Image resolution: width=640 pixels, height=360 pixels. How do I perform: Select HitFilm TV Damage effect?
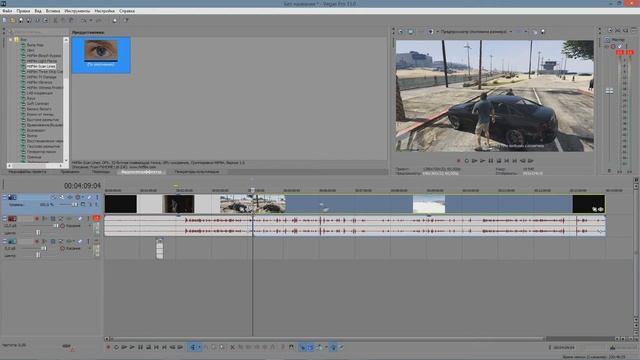[41, 77]
